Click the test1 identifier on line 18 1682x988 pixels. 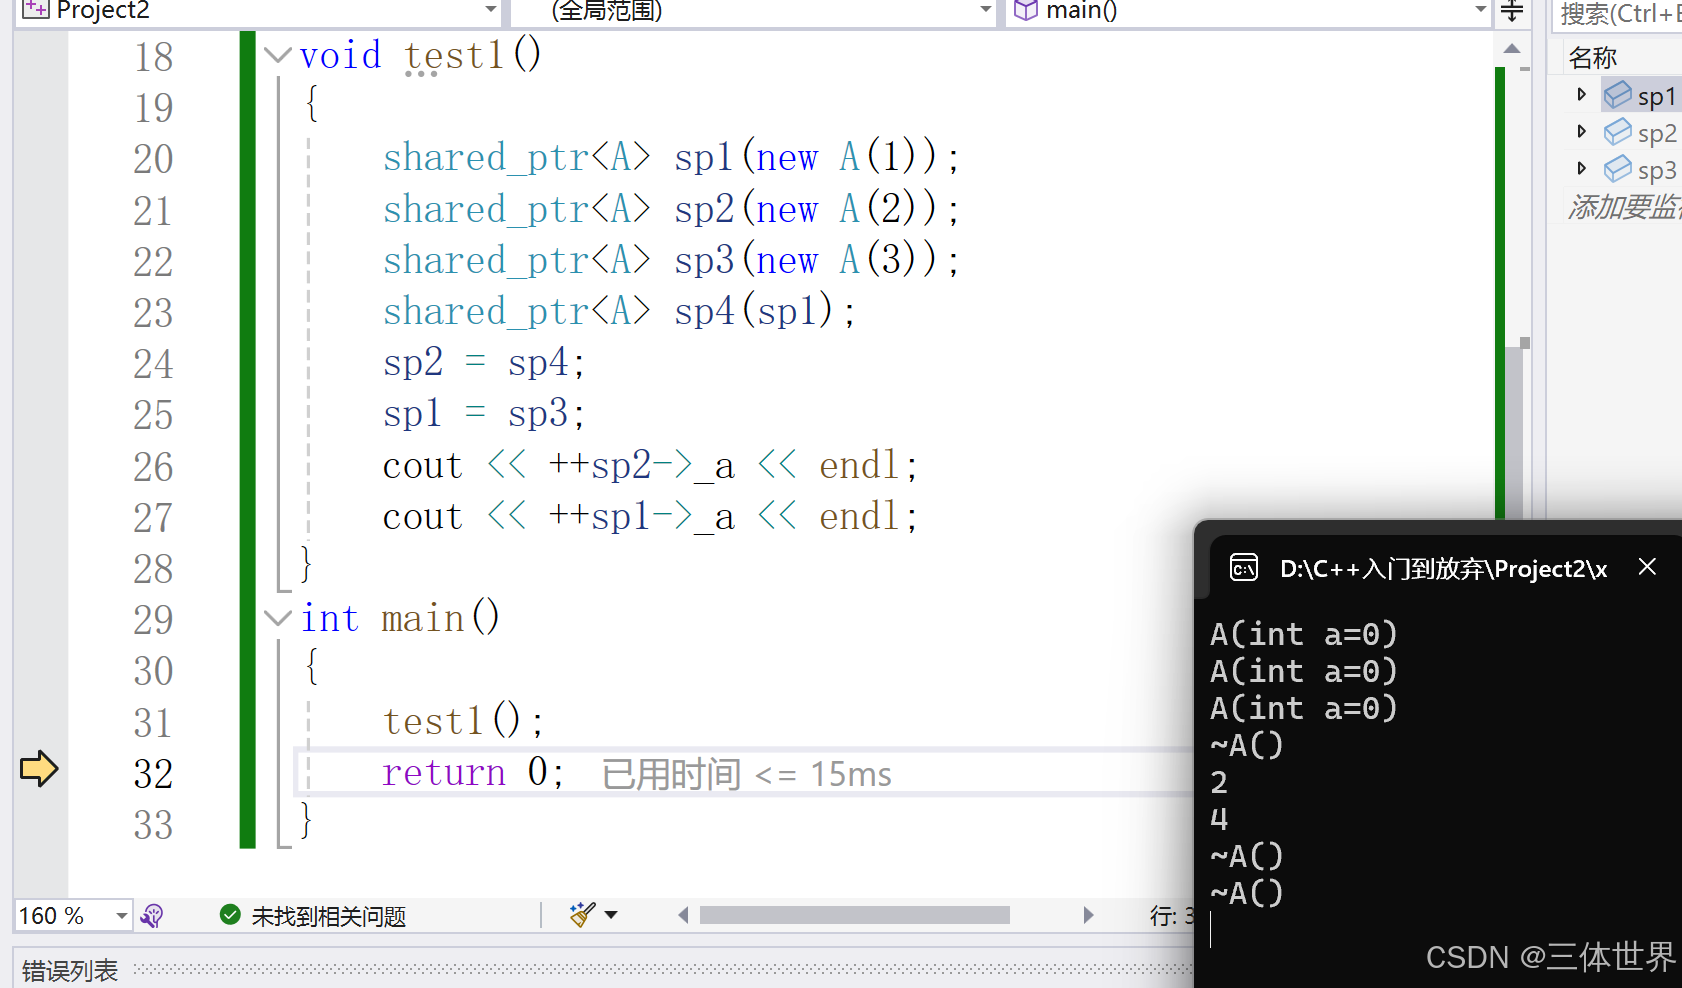(x=454, y=56)
